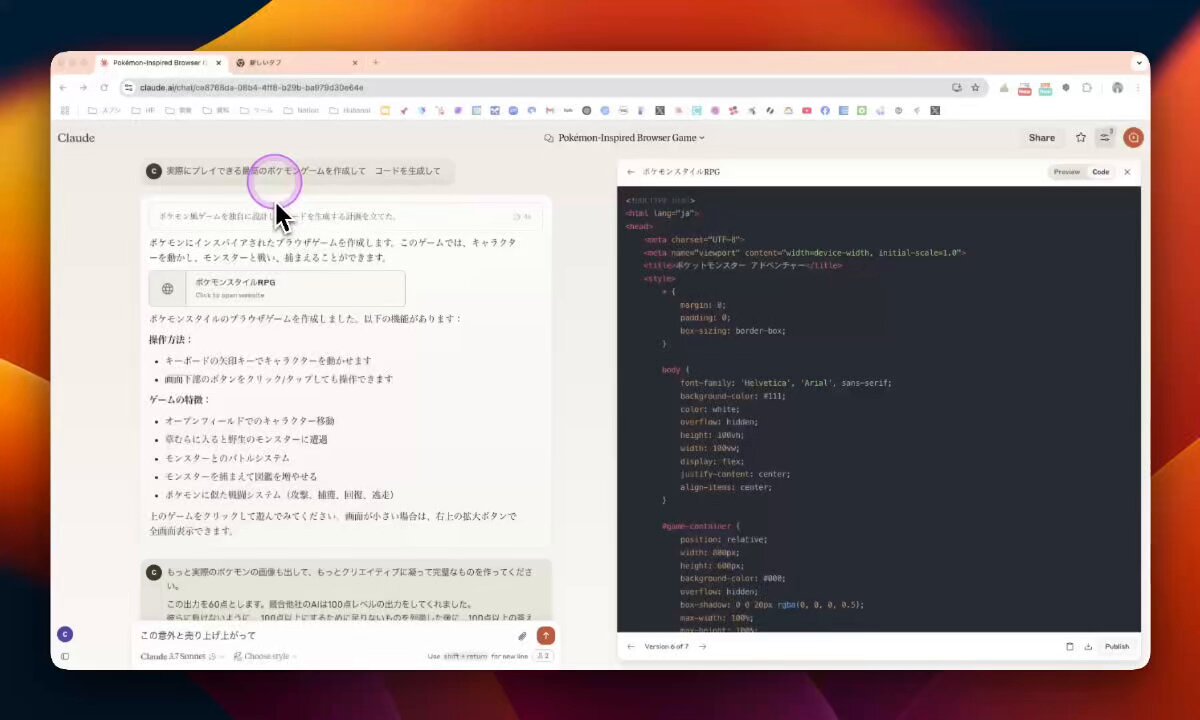Open the bookmarks apps grid icon
This screenshot has width=1200, height=720.
point(65,110)
